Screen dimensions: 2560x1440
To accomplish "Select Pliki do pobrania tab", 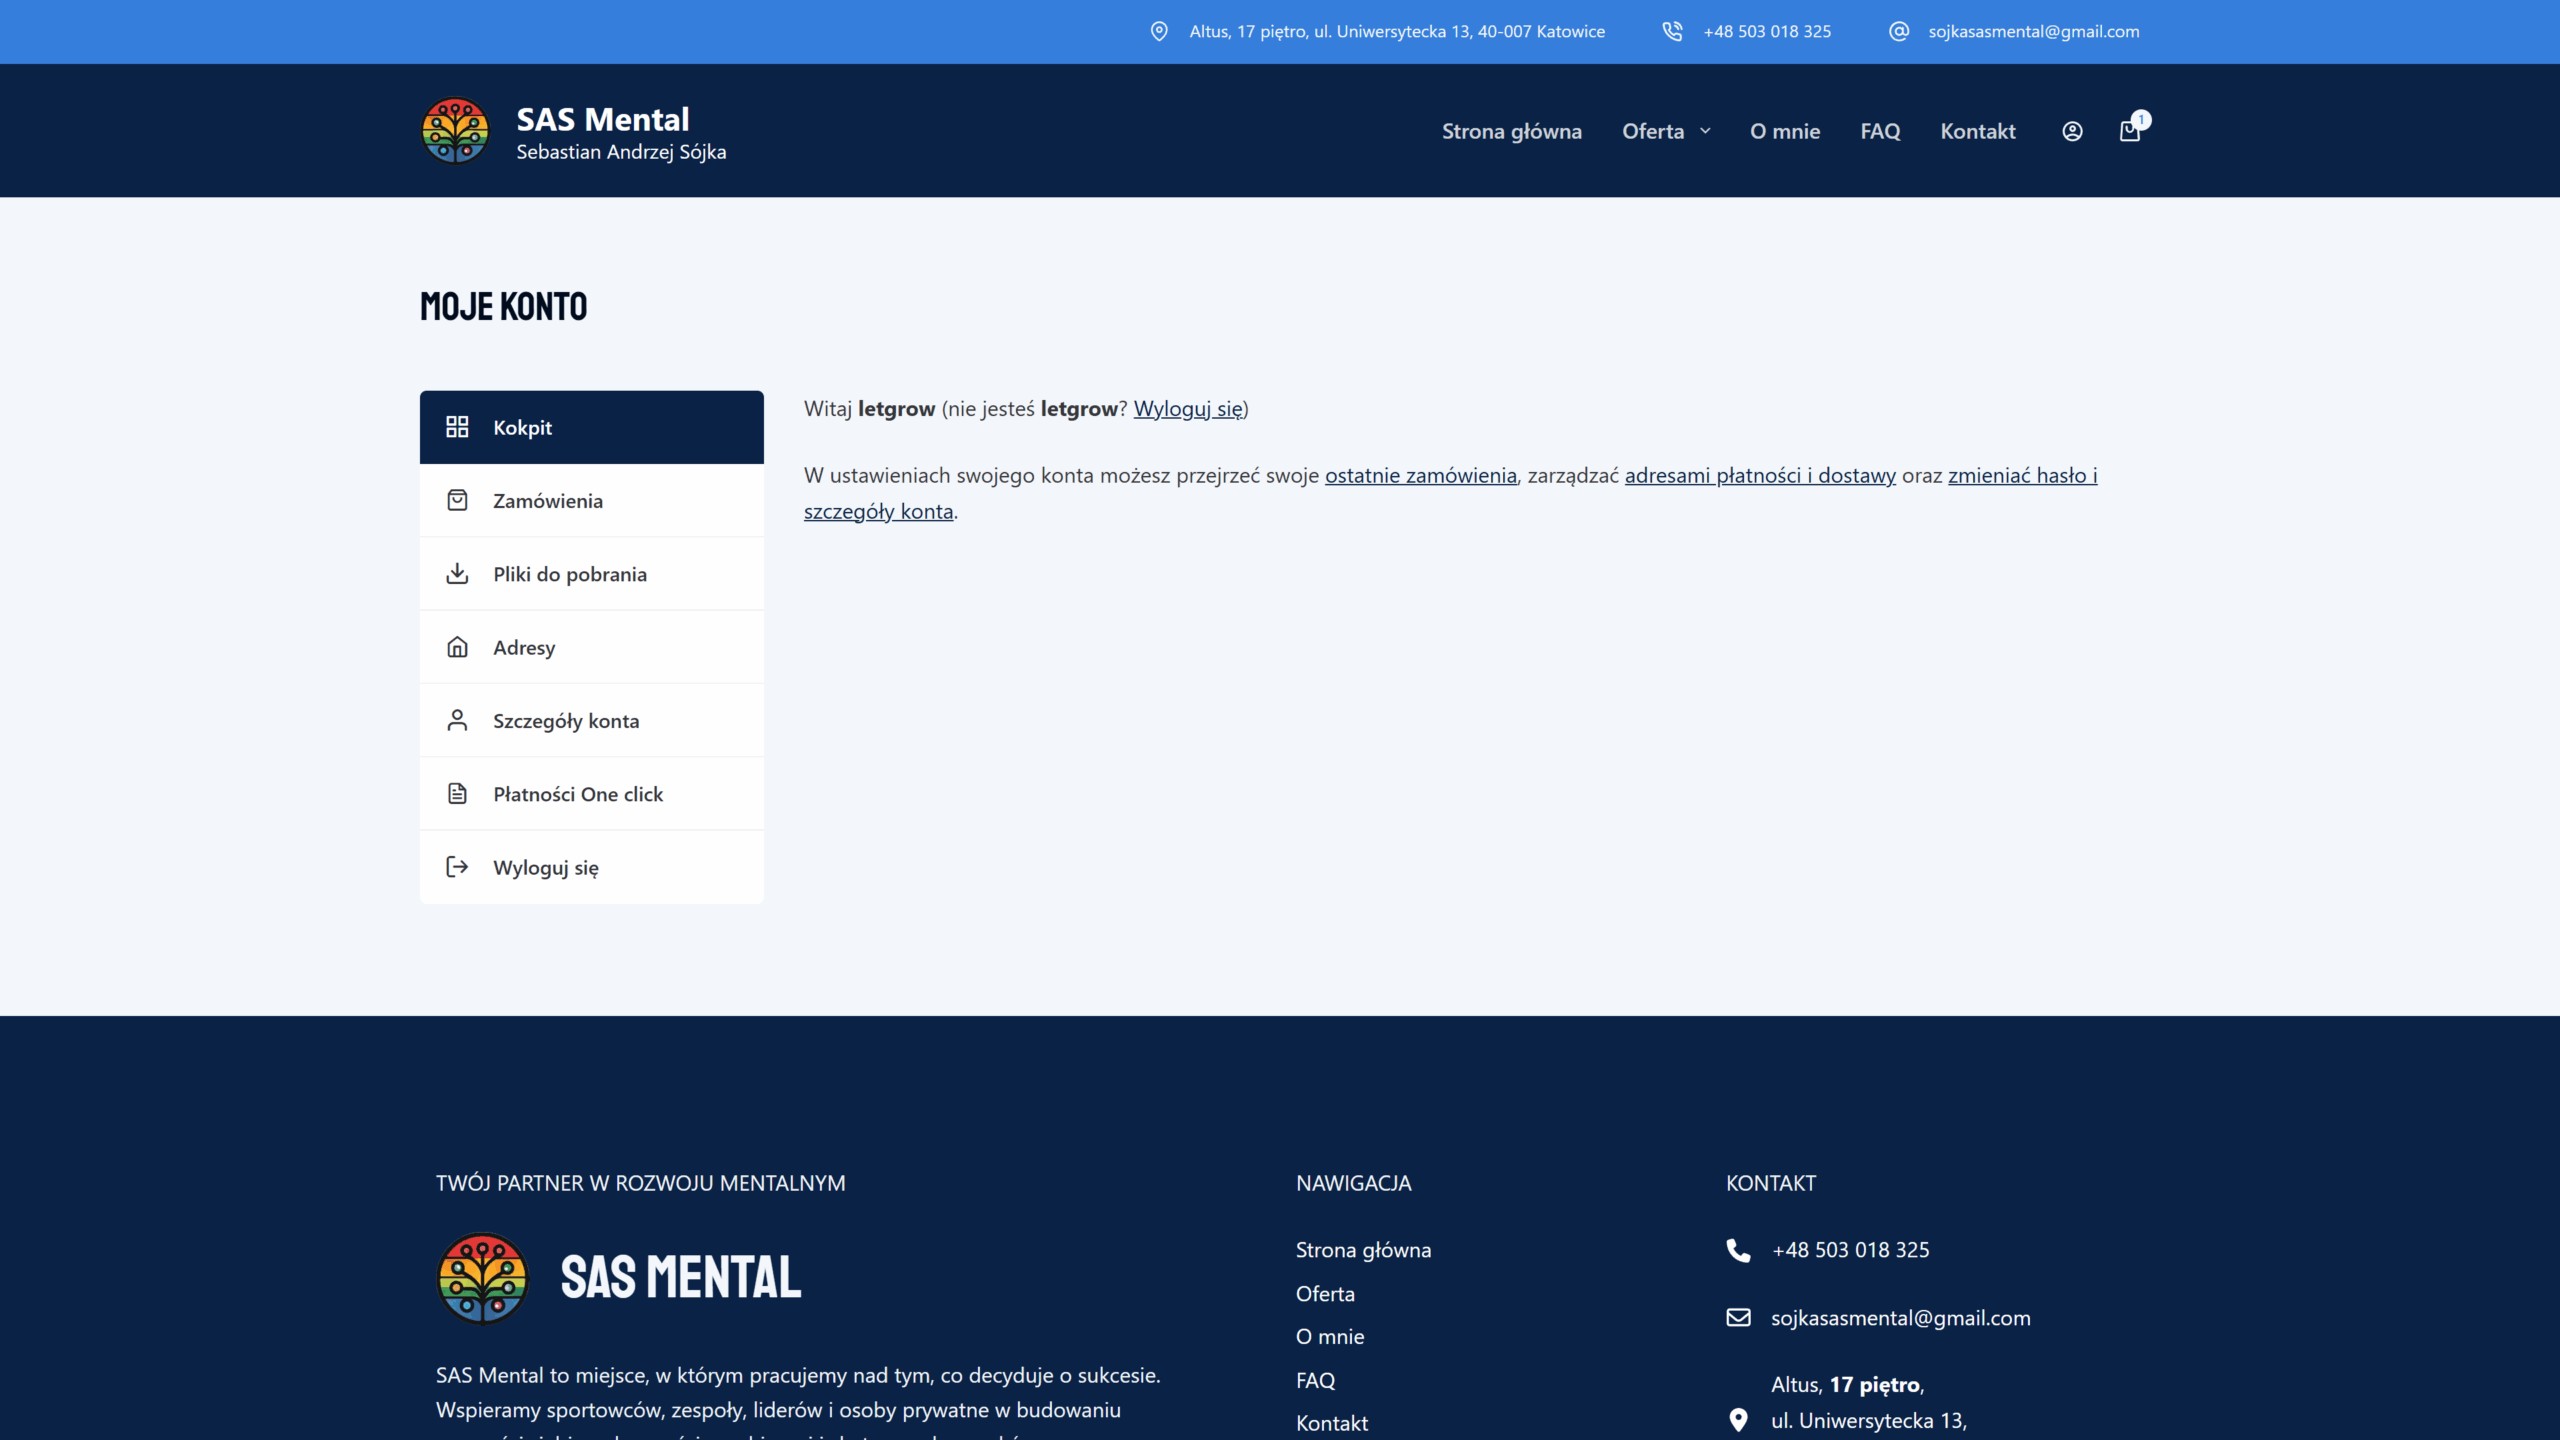I will (569, 574).
